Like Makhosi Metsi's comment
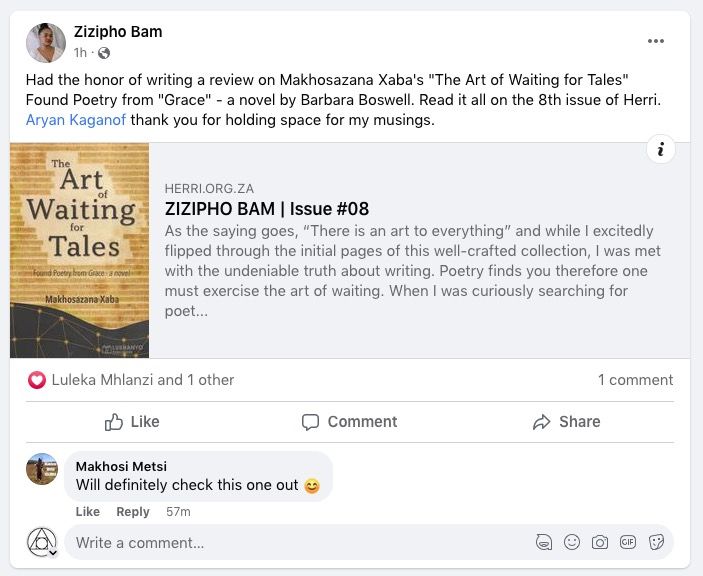The width and height of the screenshot is (703, 576). [x=88, y=511]
